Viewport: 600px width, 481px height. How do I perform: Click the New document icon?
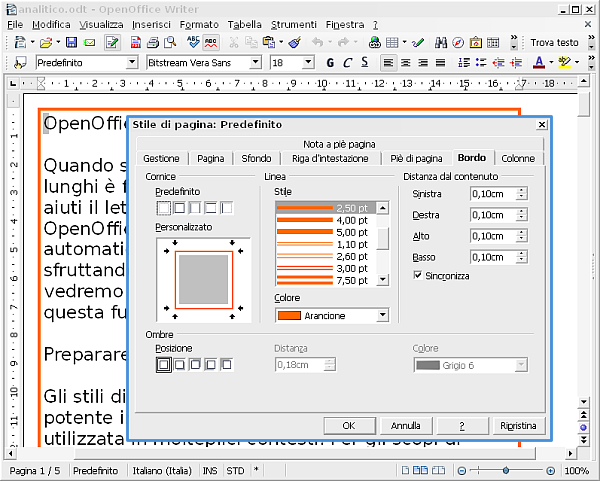20,42
